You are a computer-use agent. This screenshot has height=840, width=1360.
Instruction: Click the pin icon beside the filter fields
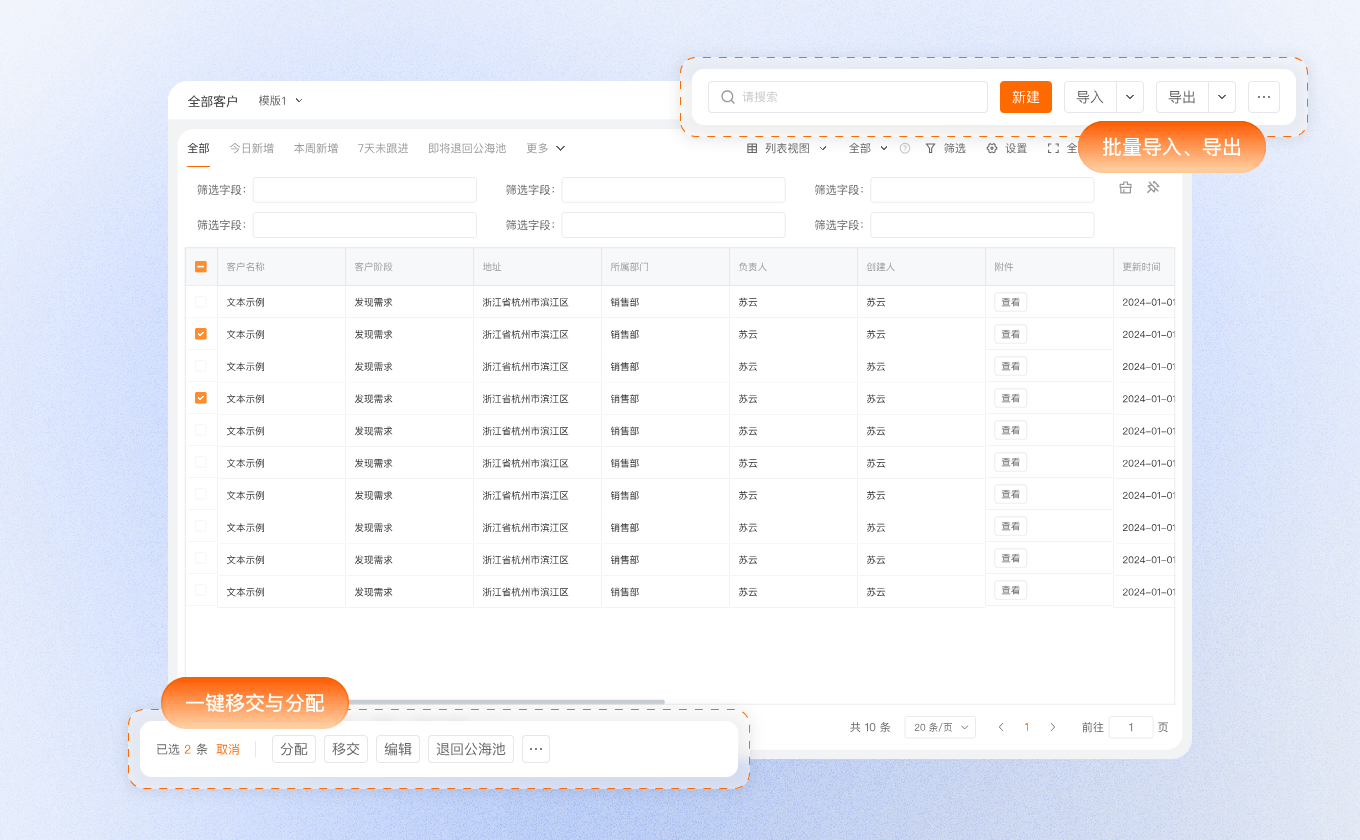coord(1153,187)
